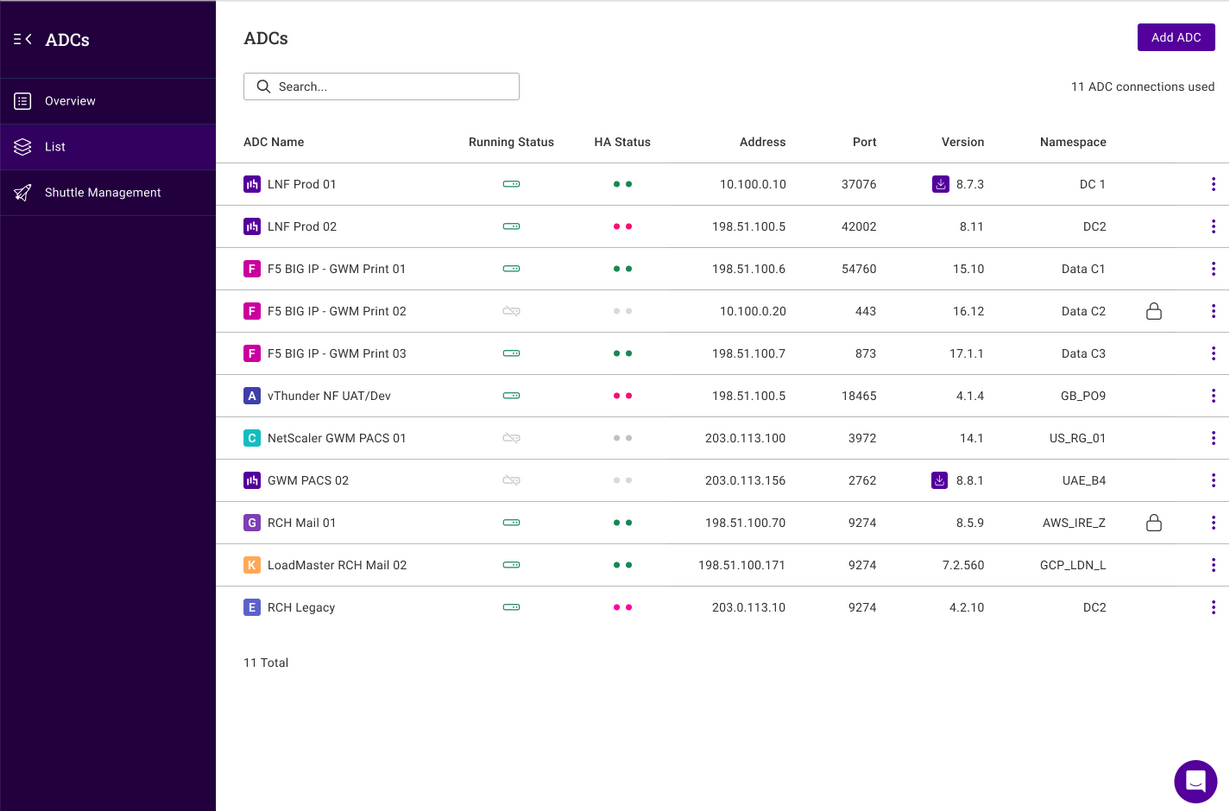
Task: Open the Overview page
Action: [108, 101]
